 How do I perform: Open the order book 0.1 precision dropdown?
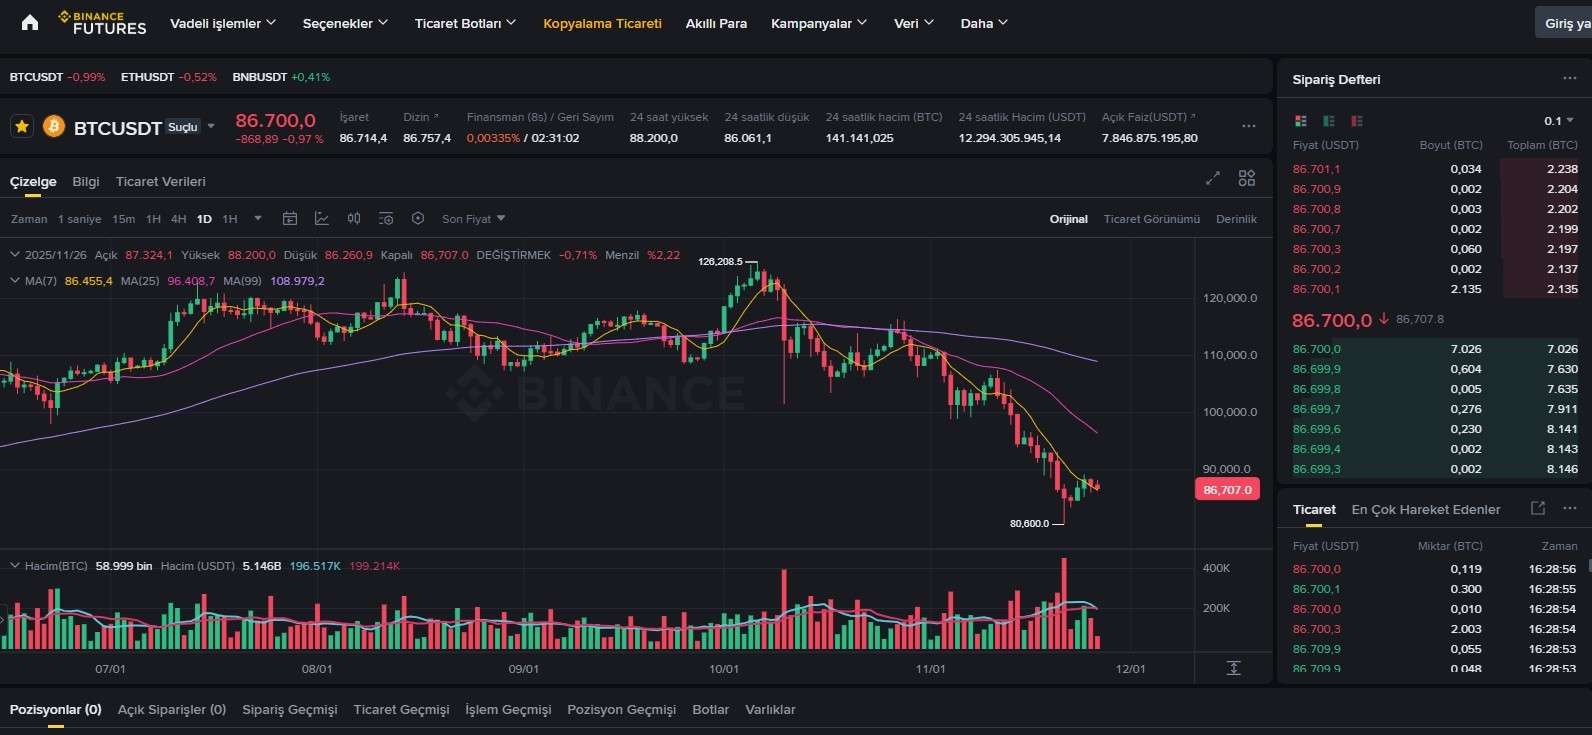click(1559, 121)
